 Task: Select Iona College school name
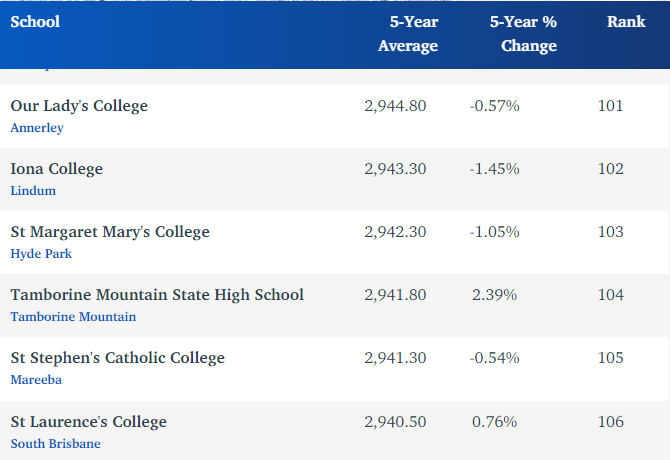click(56, 168)
